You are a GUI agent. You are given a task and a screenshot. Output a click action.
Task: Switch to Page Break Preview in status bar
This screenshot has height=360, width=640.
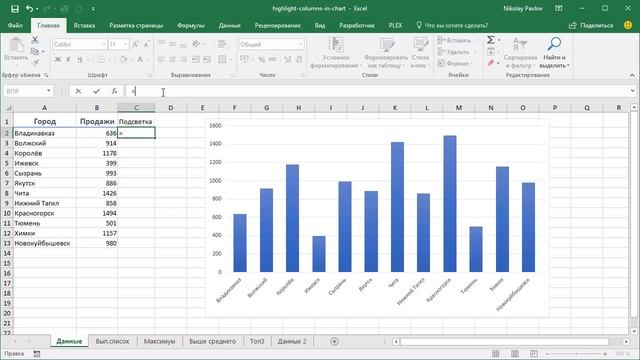pyautogui.click(x=533, y=353)
